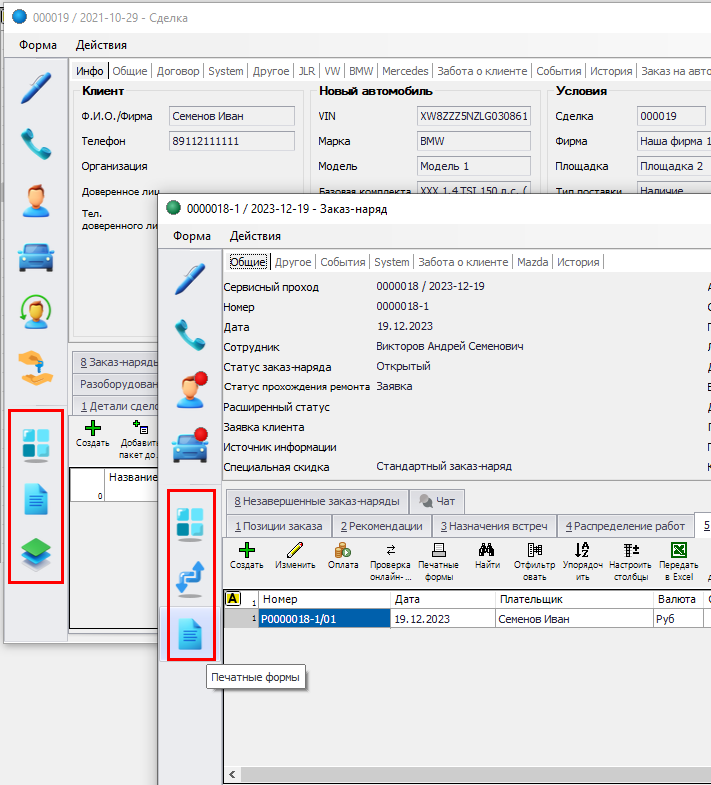
Task: Click the car icon in Заказ-наряд sidebar
Action: tap(190, 444)
